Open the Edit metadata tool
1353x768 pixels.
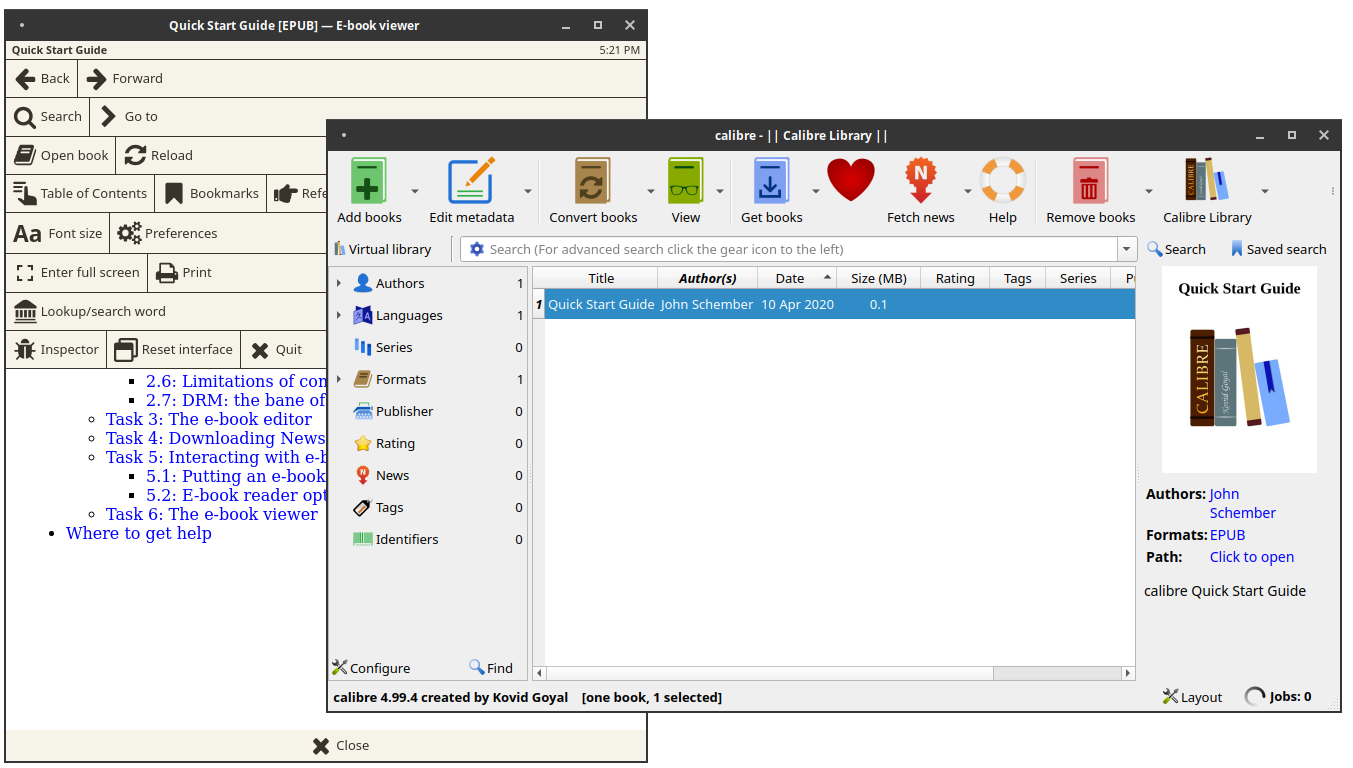[471, 182]
